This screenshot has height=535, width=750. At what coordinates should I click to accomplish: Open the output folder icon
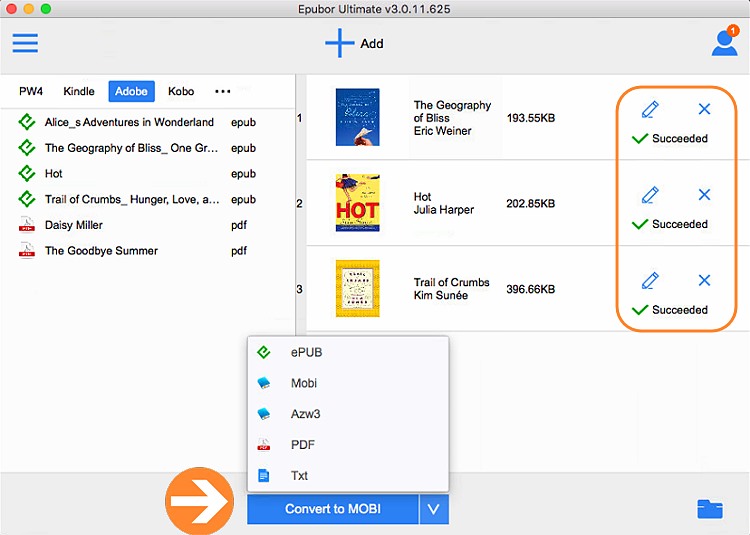point(710,509)
